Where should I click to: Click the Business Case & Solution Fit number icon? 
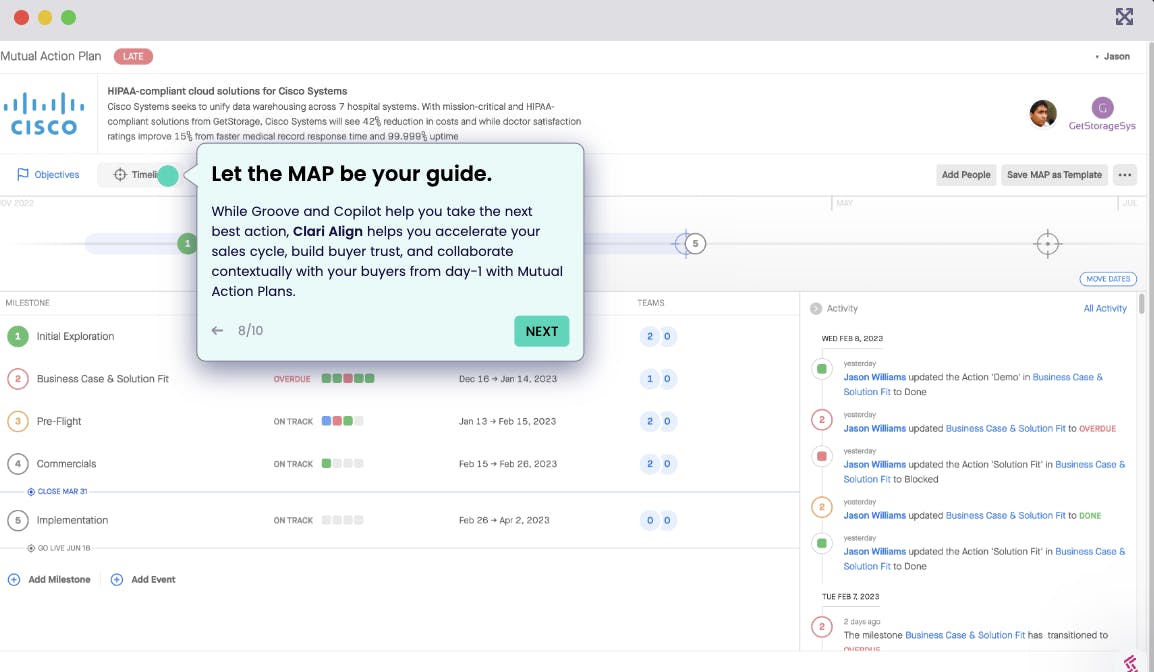[18, 379]
